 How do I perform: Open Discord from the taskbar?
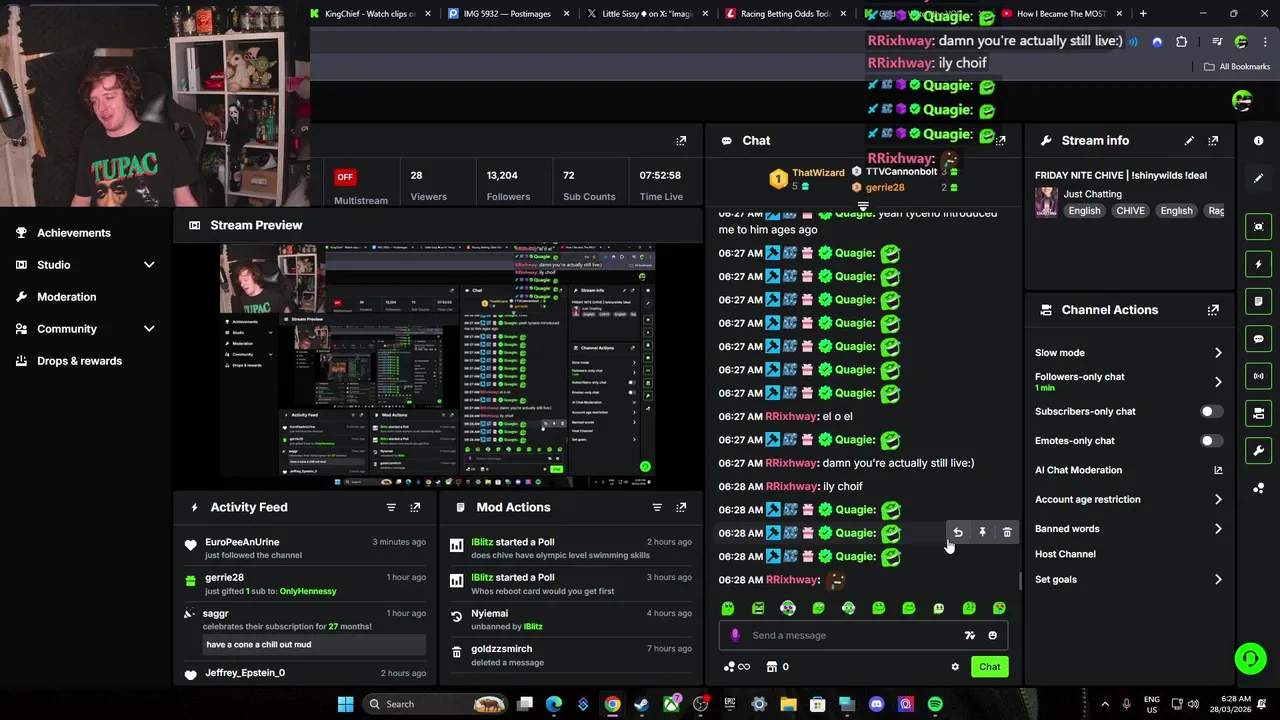click(x=877, y=704)
